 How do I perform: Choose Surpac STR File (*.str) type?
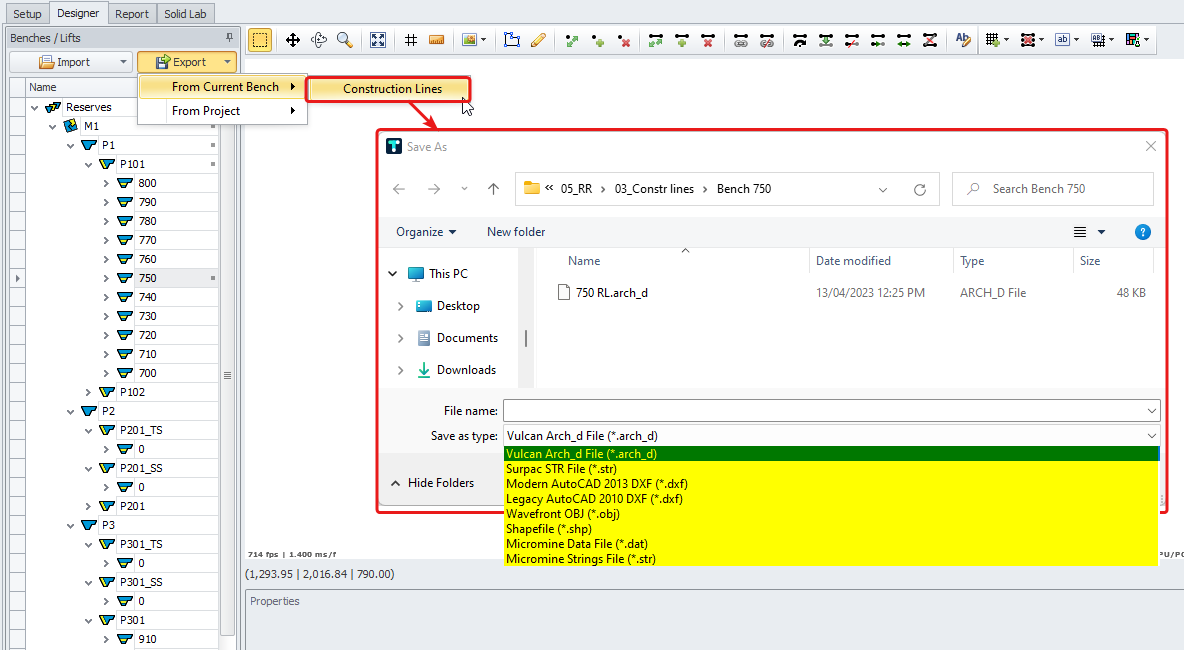pos(559,468)
